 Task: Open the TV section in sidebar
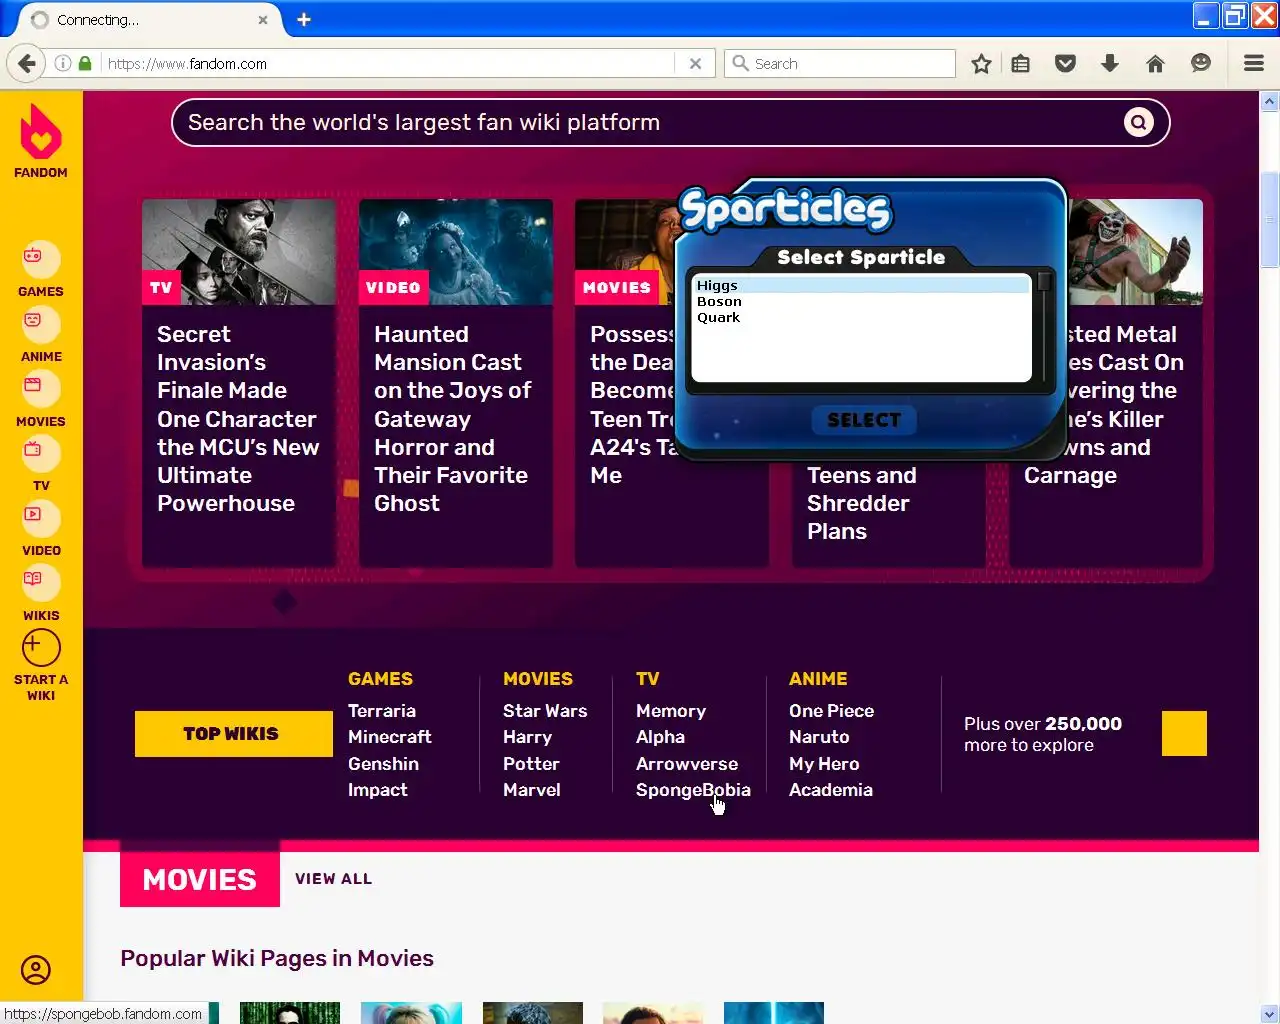41,464
